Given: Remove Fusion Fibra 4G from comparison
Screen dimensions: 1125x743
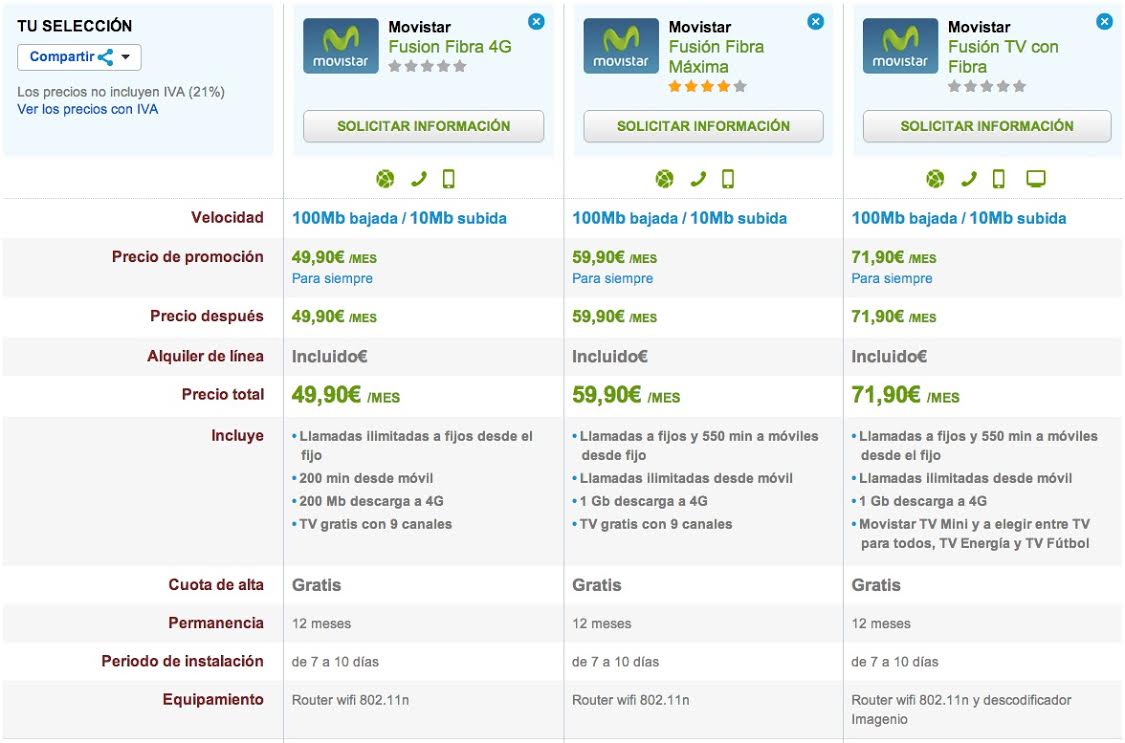Looking at the screenshot, I should pos(536,21).
